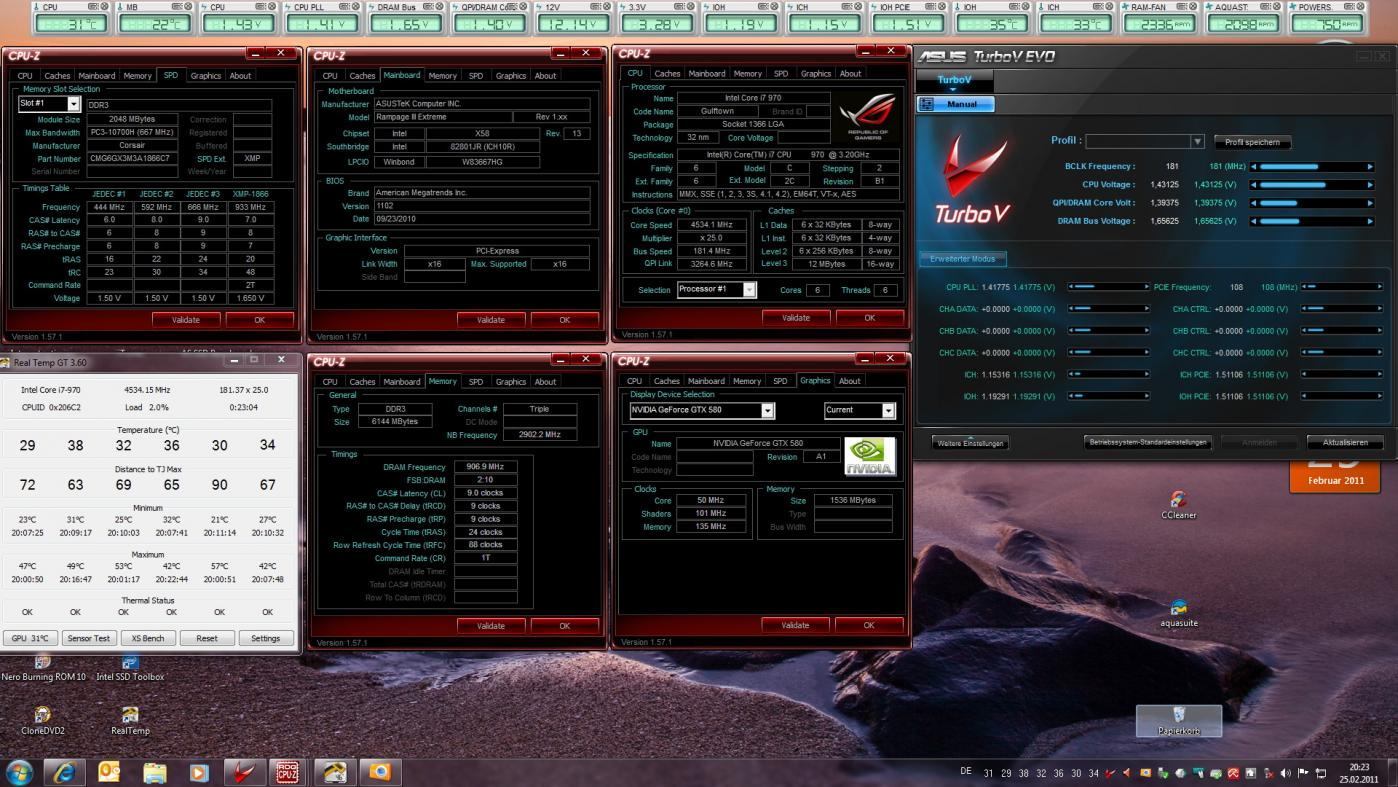
Task: Open Mainboard tab in CPU-Z Graphics window
Action: click(706, 380)
